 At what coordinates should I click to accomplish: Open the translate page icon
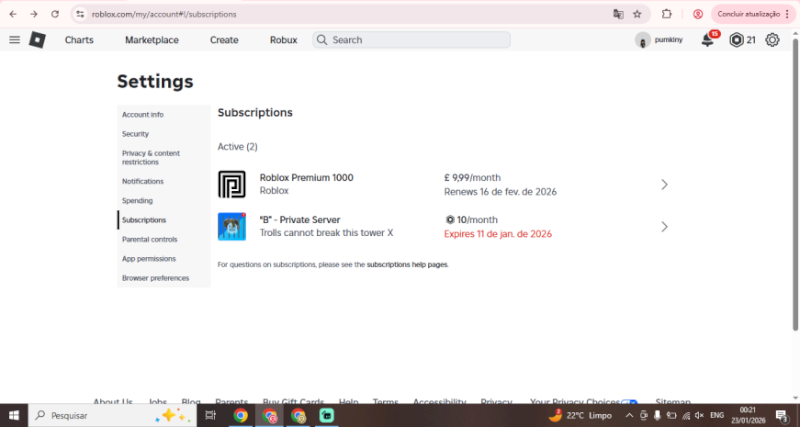click(618, 14)
